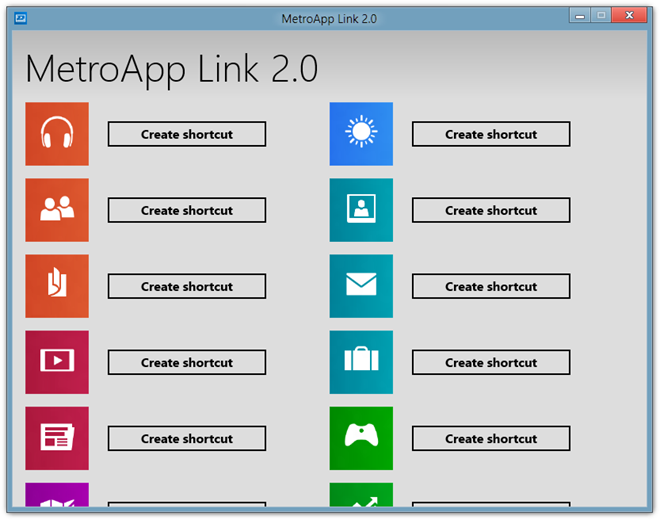
Task: Close the MetroApp Link 2.0 window
Action: pos(629,15)
